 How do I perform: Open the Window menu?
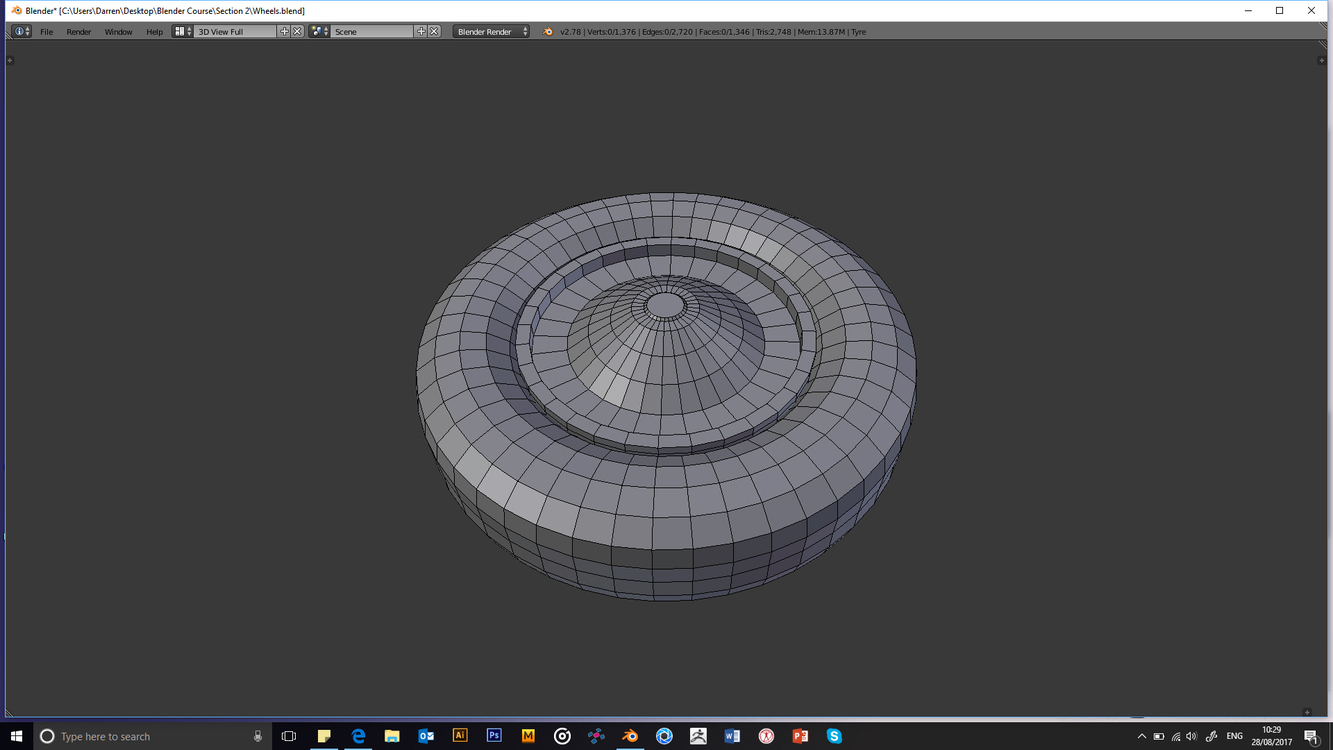[x=118, y=32]
